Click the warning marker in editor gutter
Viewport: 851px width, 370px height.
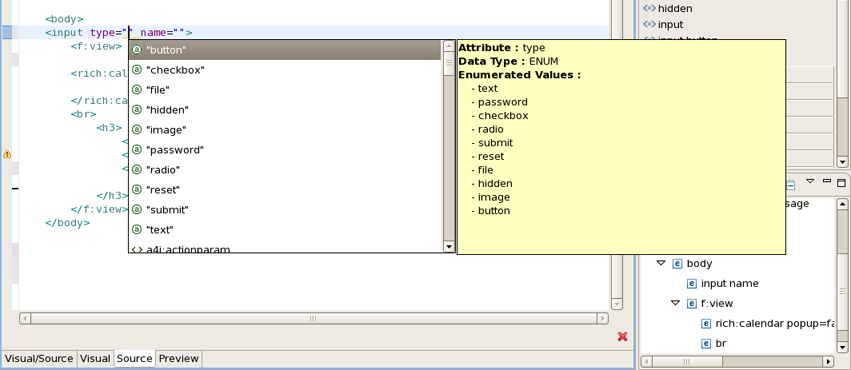tap(7, 154)
